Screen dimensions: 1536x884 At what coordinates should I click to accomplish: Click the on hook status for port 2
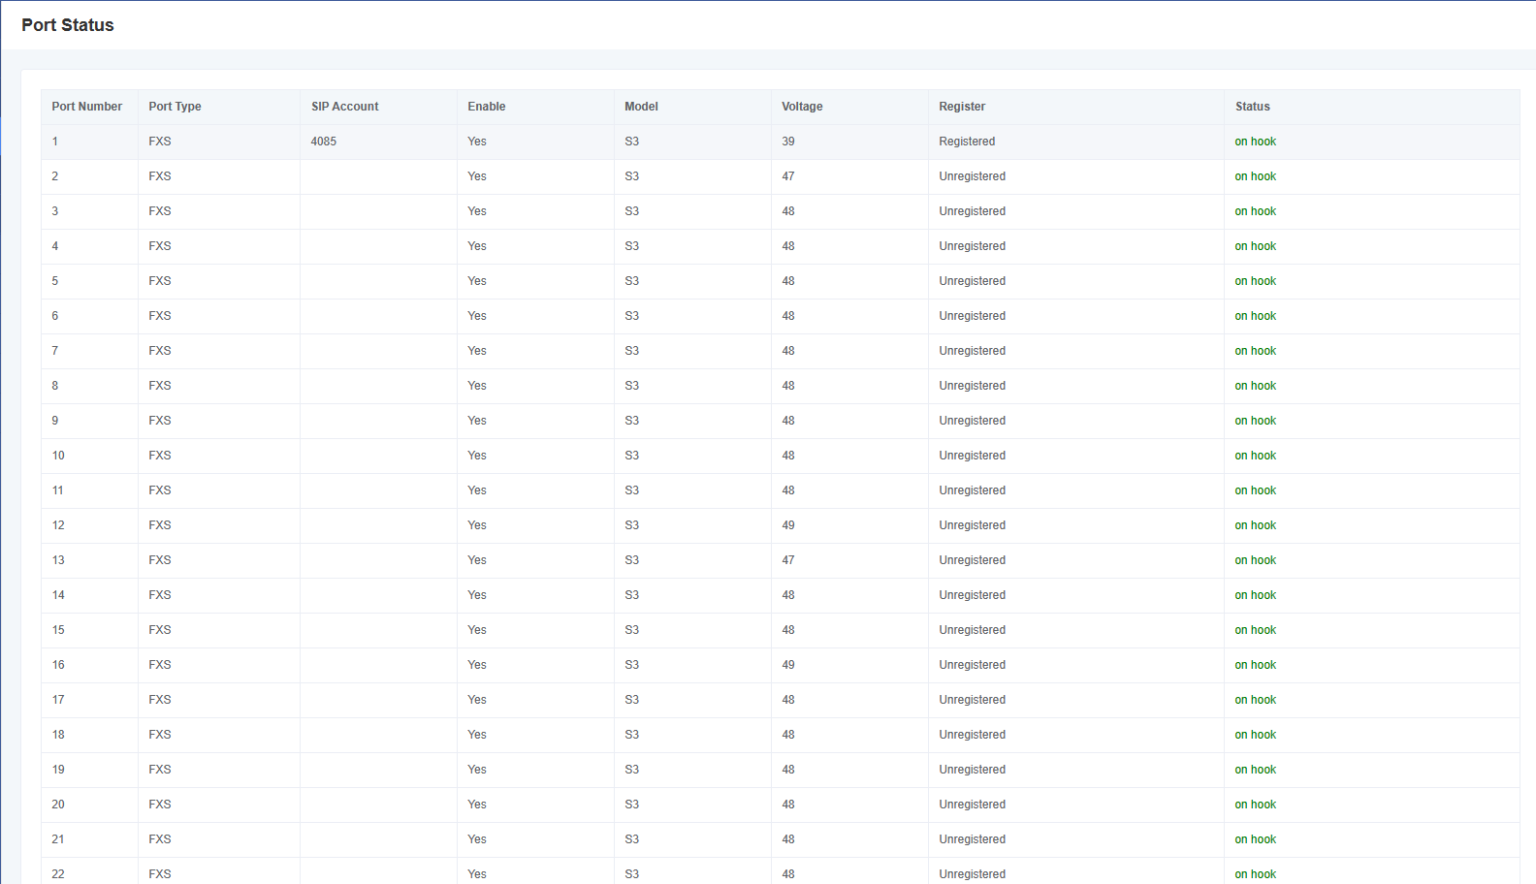(1255, 177)
